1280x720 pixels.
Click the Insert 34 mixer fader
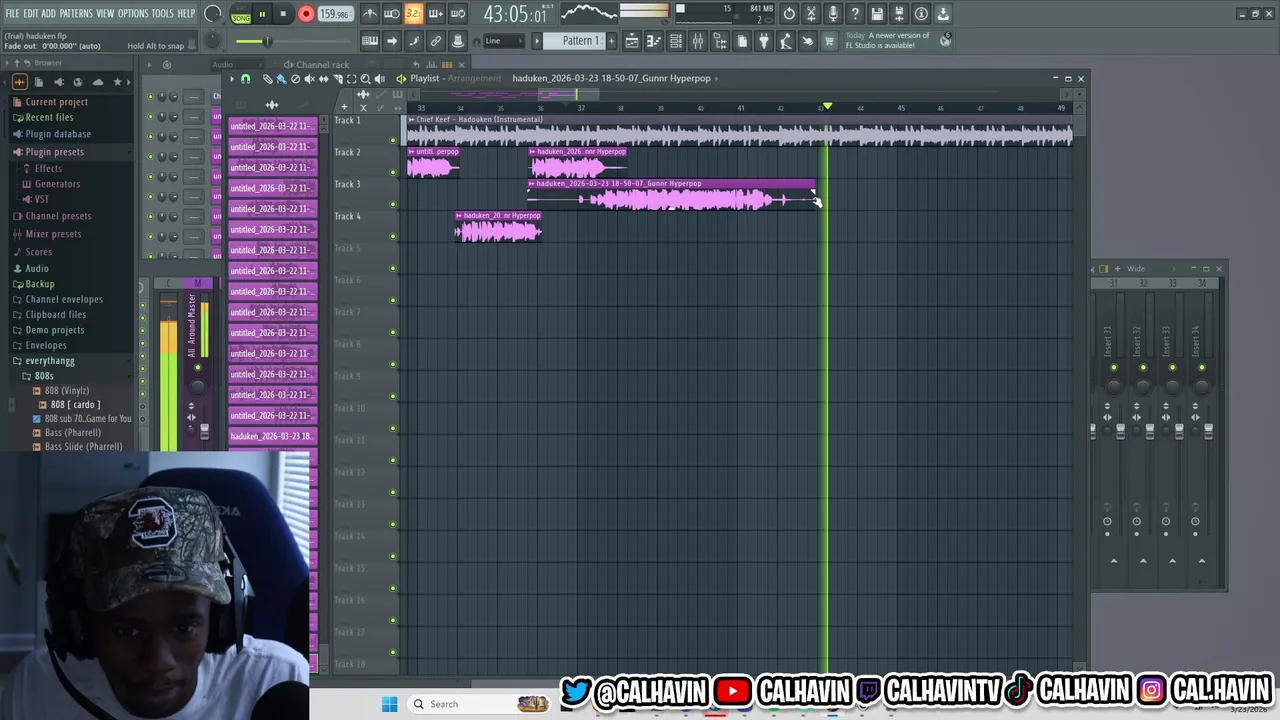coord(1208,431)
